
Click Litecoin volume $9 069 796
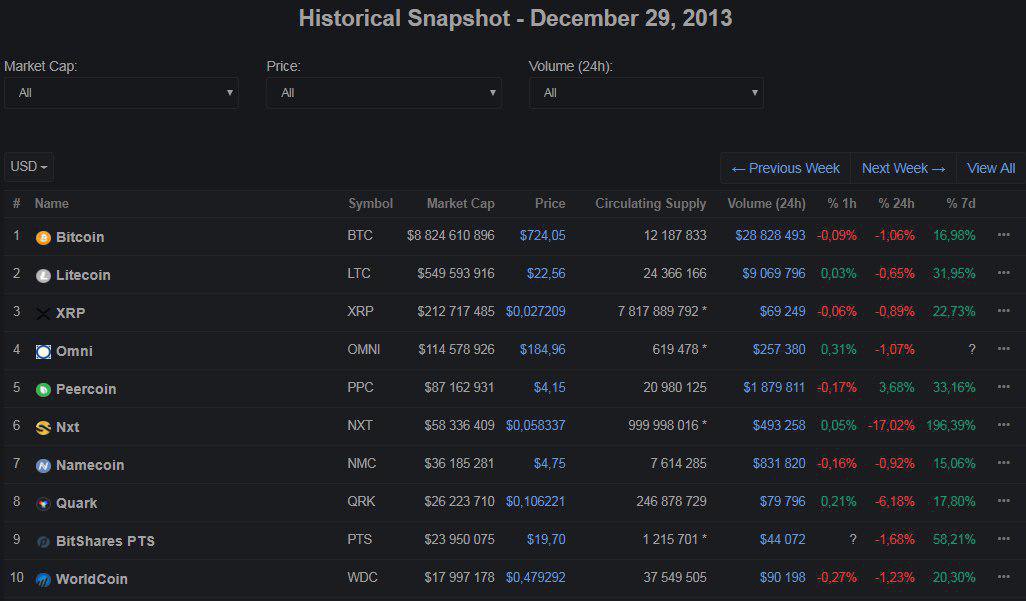[773, 273]
